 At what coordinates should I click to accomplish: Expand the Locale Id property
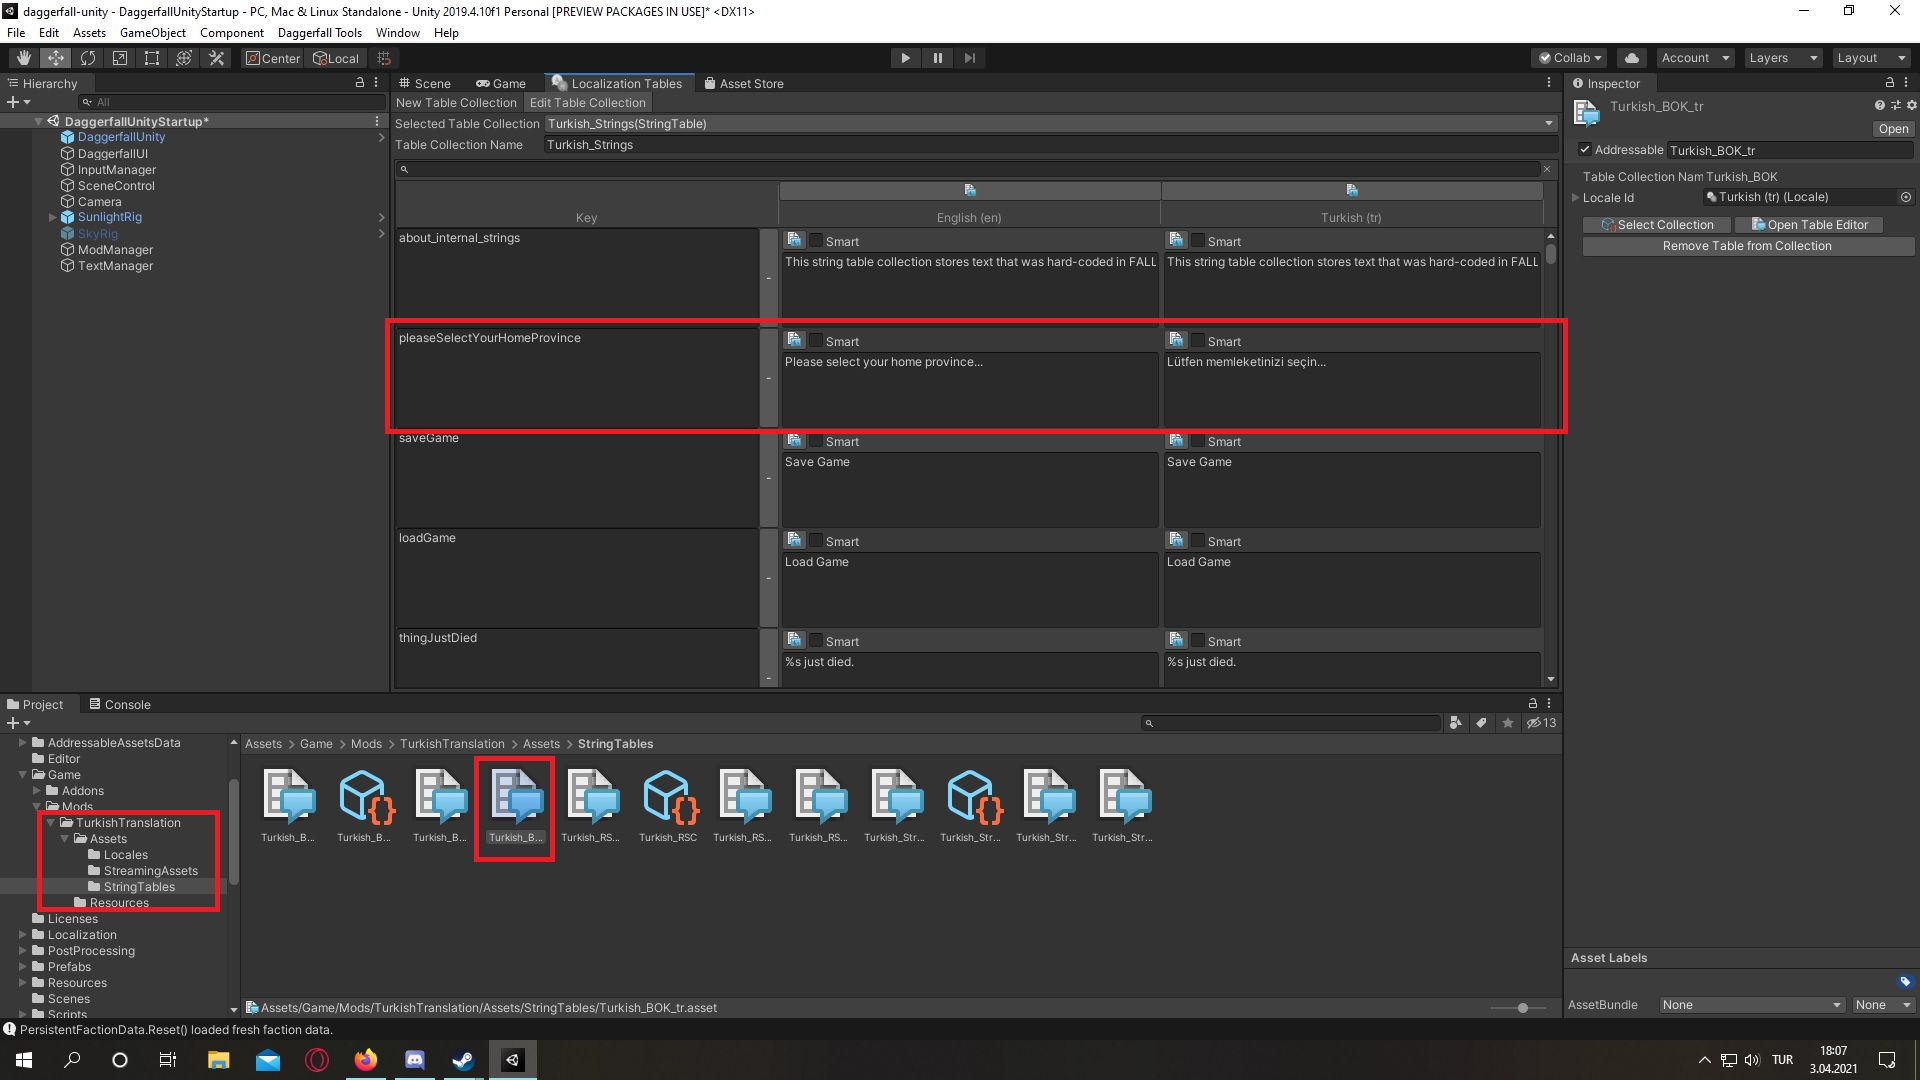point(1576,197)
